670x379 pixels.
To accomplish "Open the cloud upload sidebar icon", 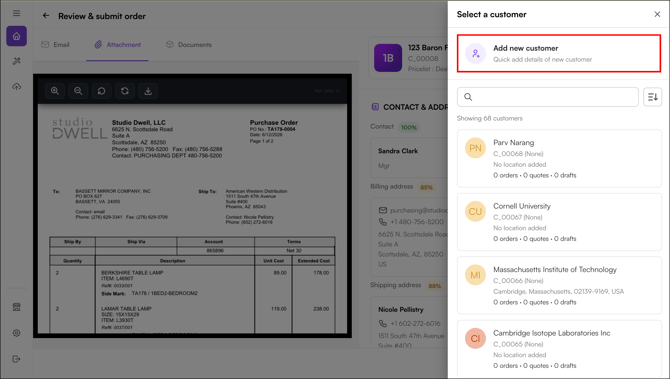I will tap(17, 87).
